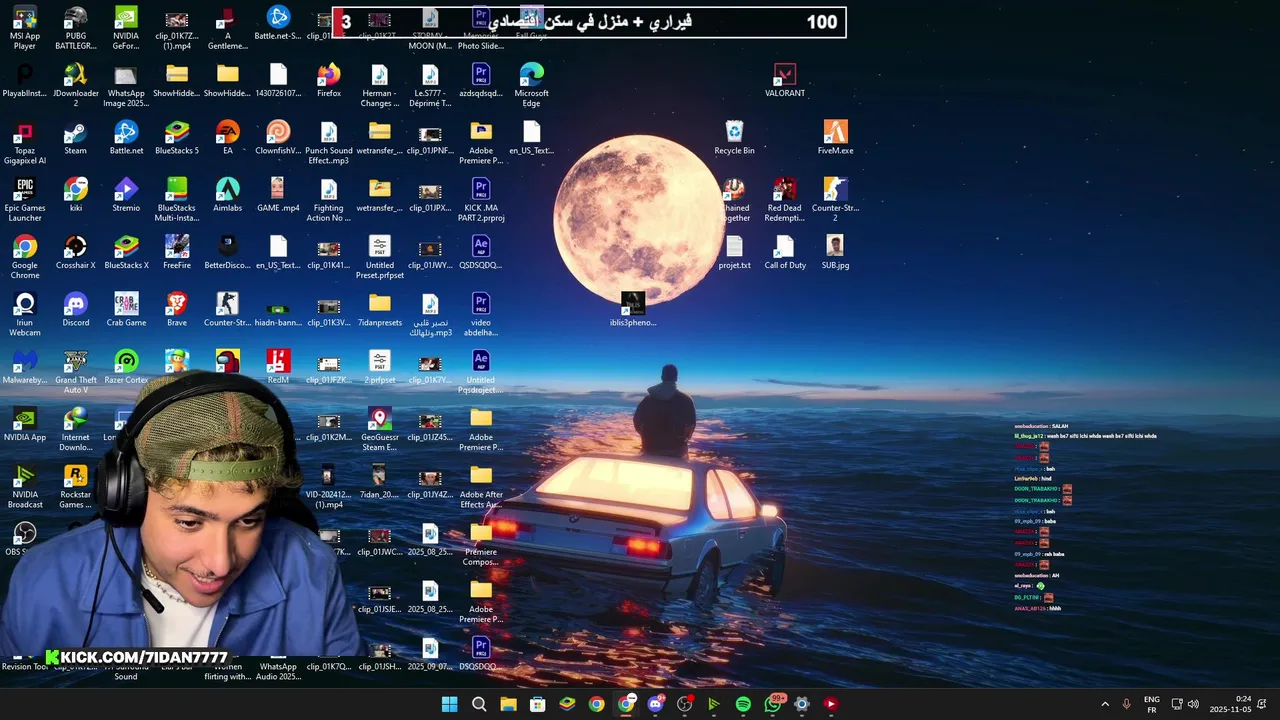The image size is (1280, 720).
Task: Switch to Spotify in the taskbar
Action: pyautogui.click(x=743, y=704)
